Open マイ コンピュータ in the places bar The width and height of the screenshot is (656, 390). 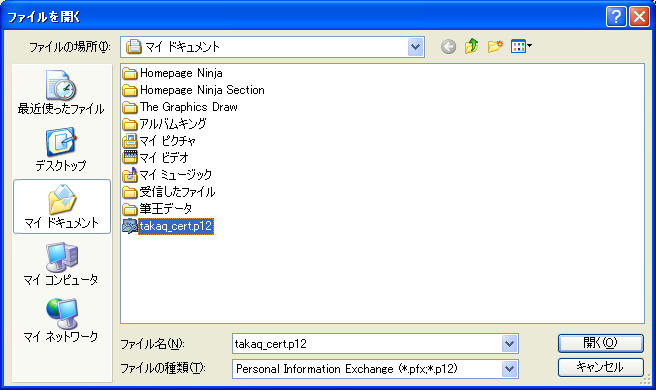tap(62, 264)
